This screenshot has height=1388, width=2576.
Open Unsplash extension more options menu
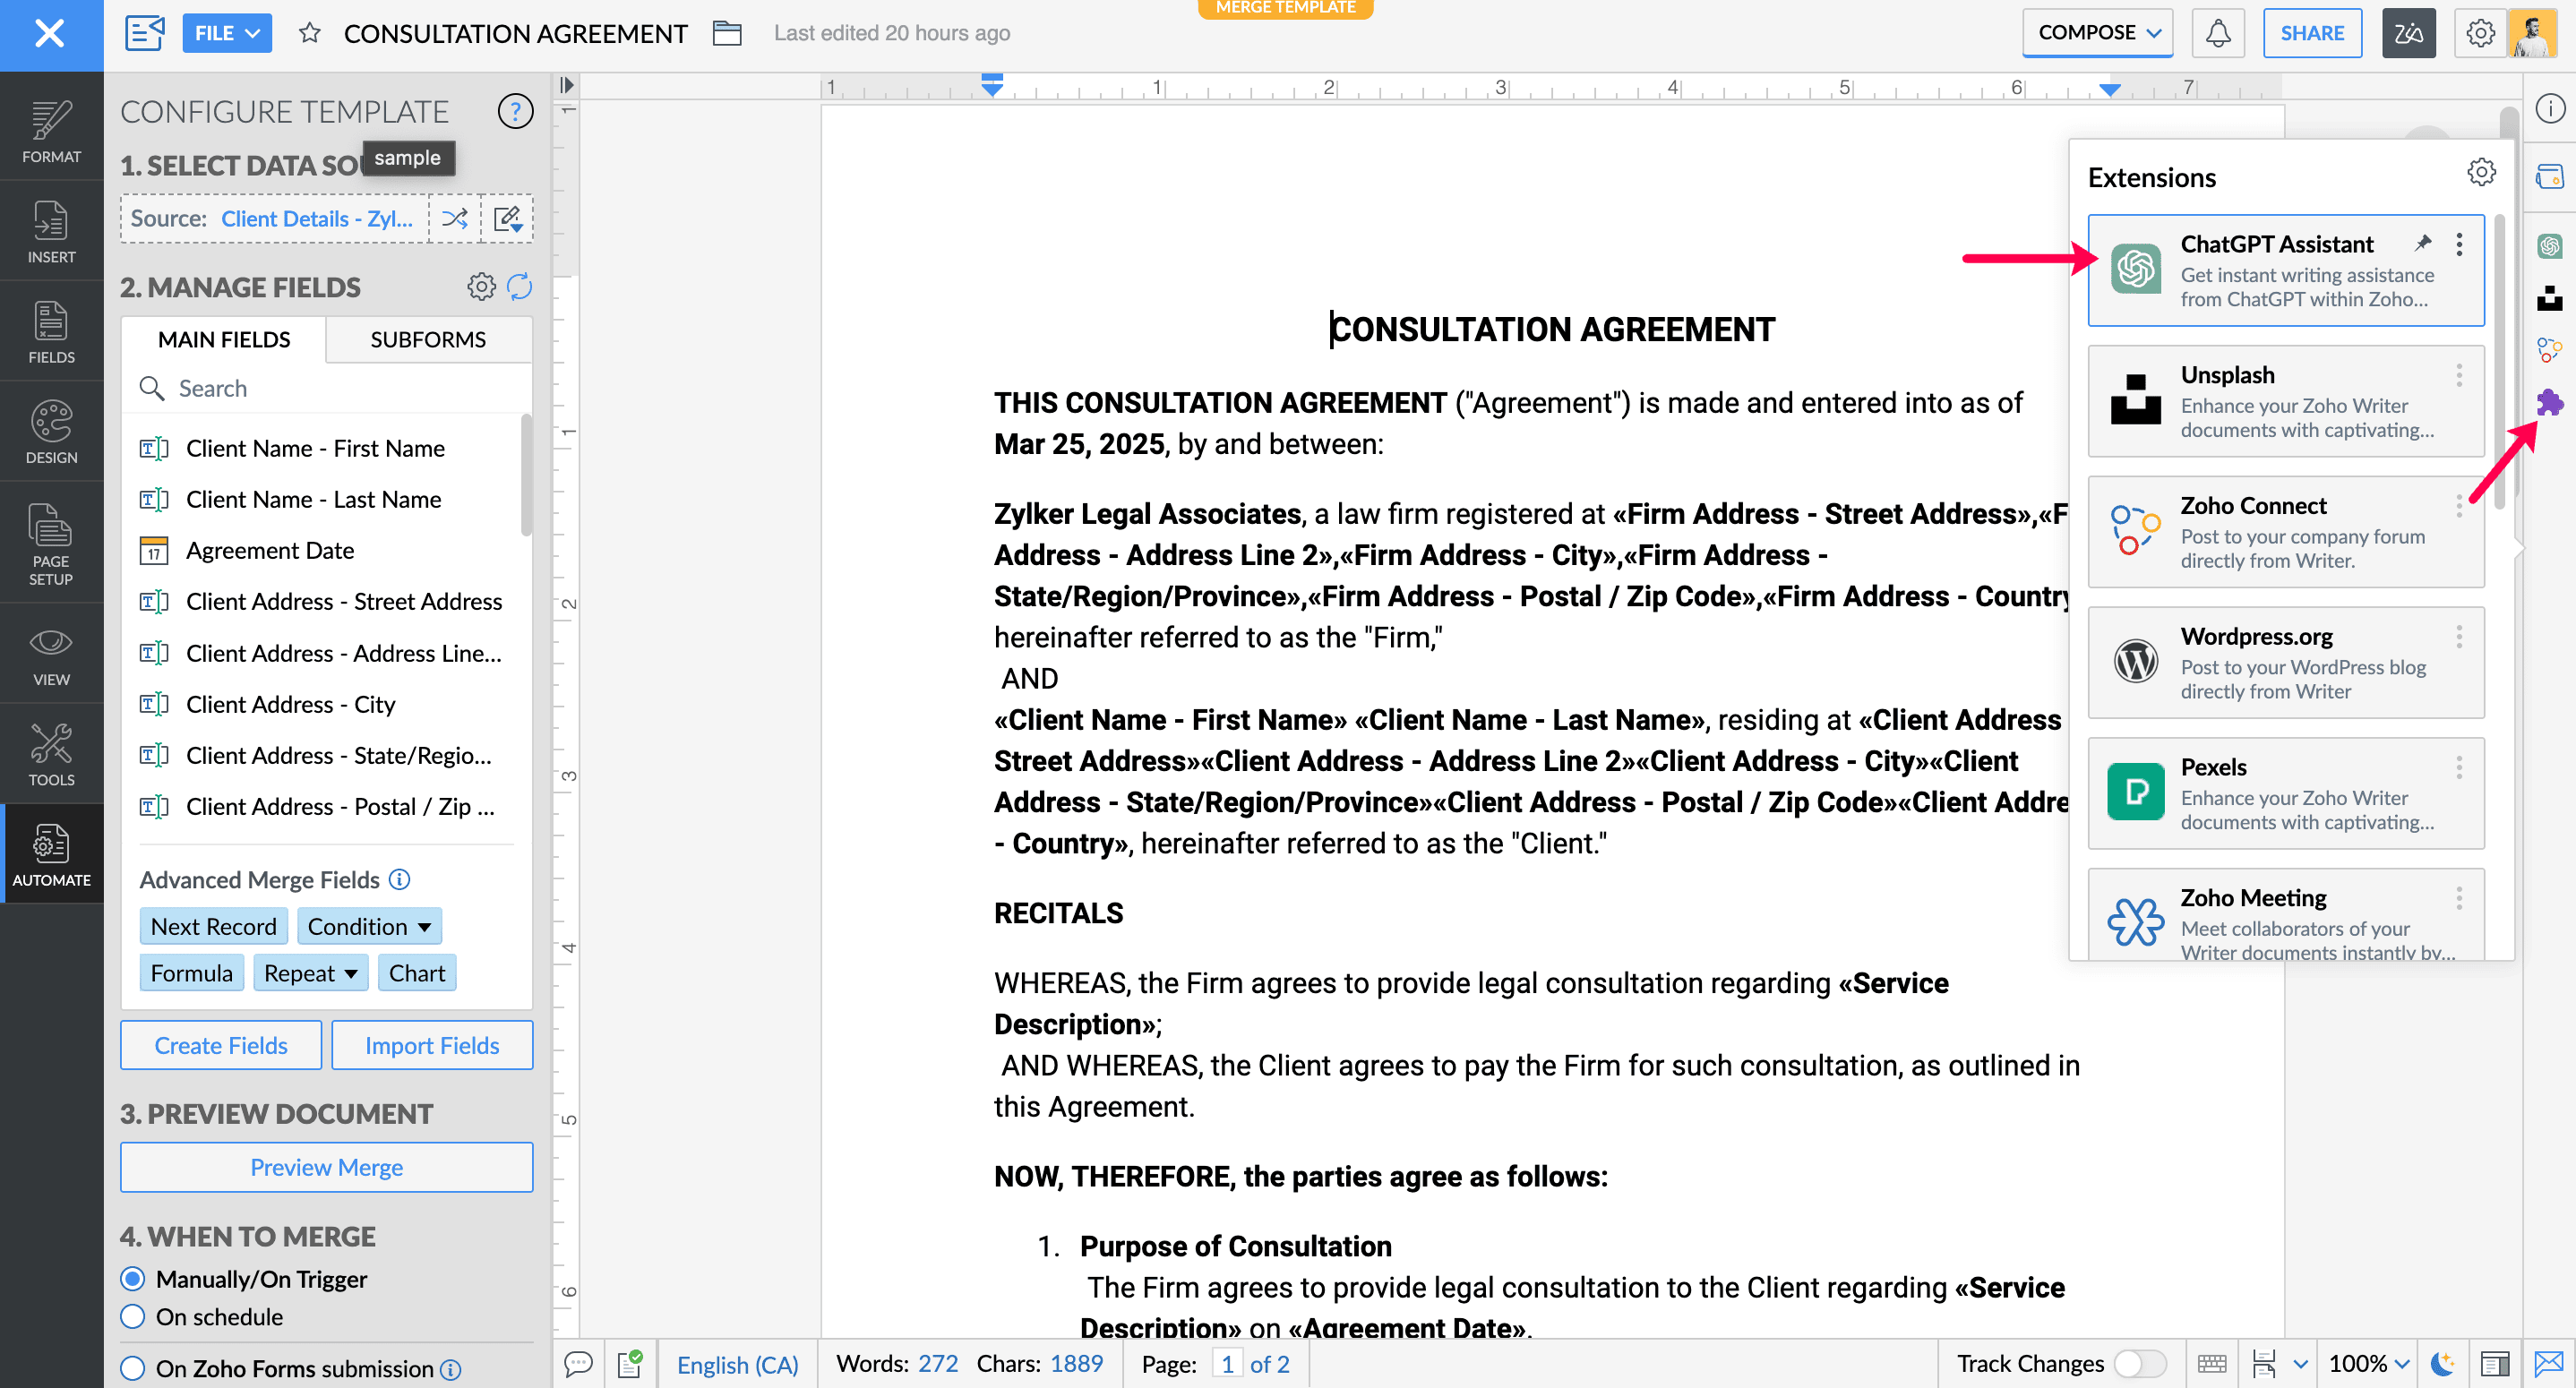click(x=2459, y=375)
